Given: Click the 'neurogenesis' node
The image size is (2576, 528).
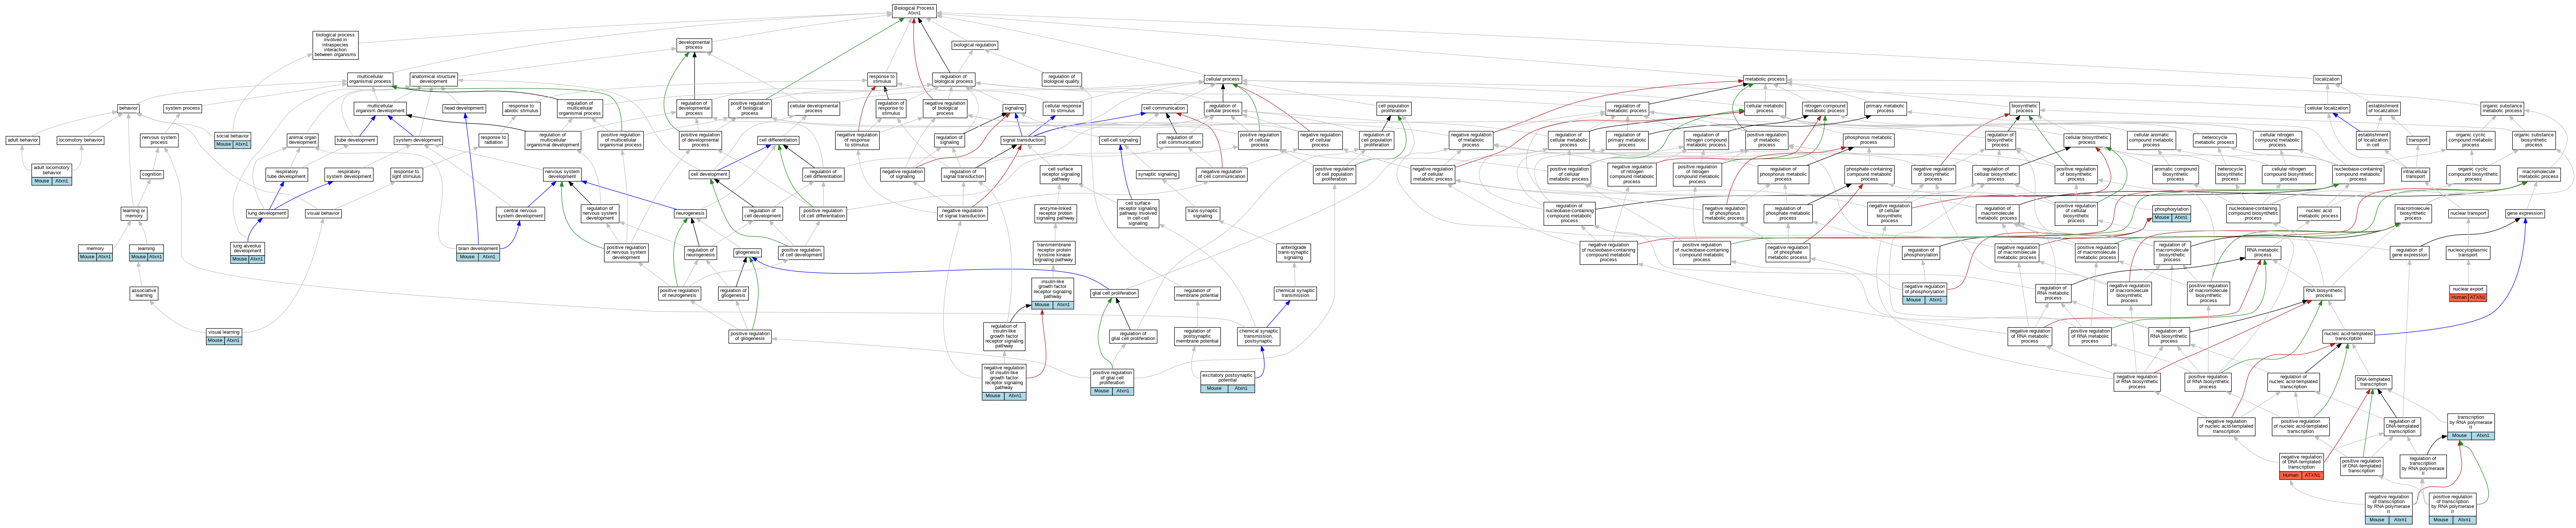Looking at the screenshot, I should coord(690,213).
